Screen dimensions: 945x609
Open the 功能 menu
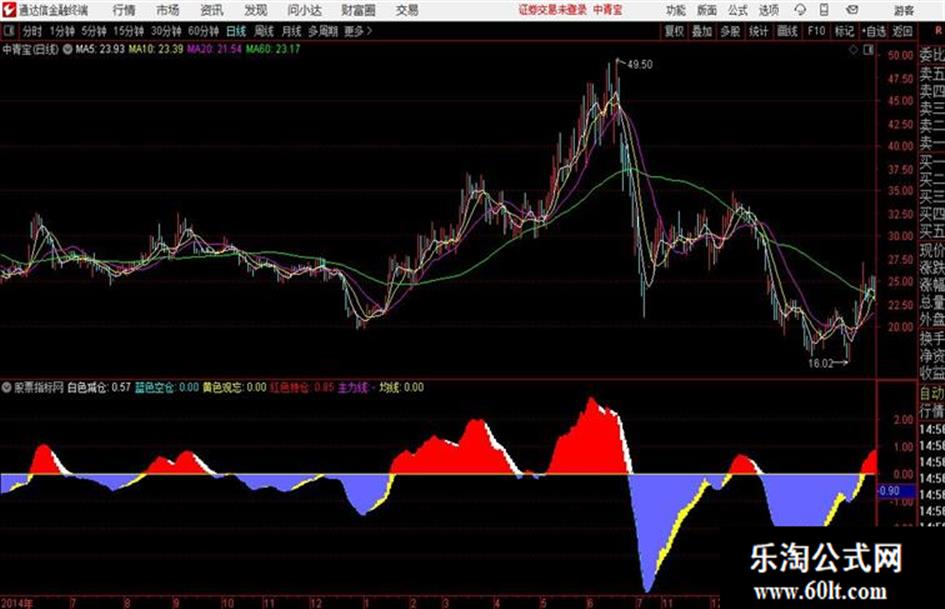[x=676, y=10]
